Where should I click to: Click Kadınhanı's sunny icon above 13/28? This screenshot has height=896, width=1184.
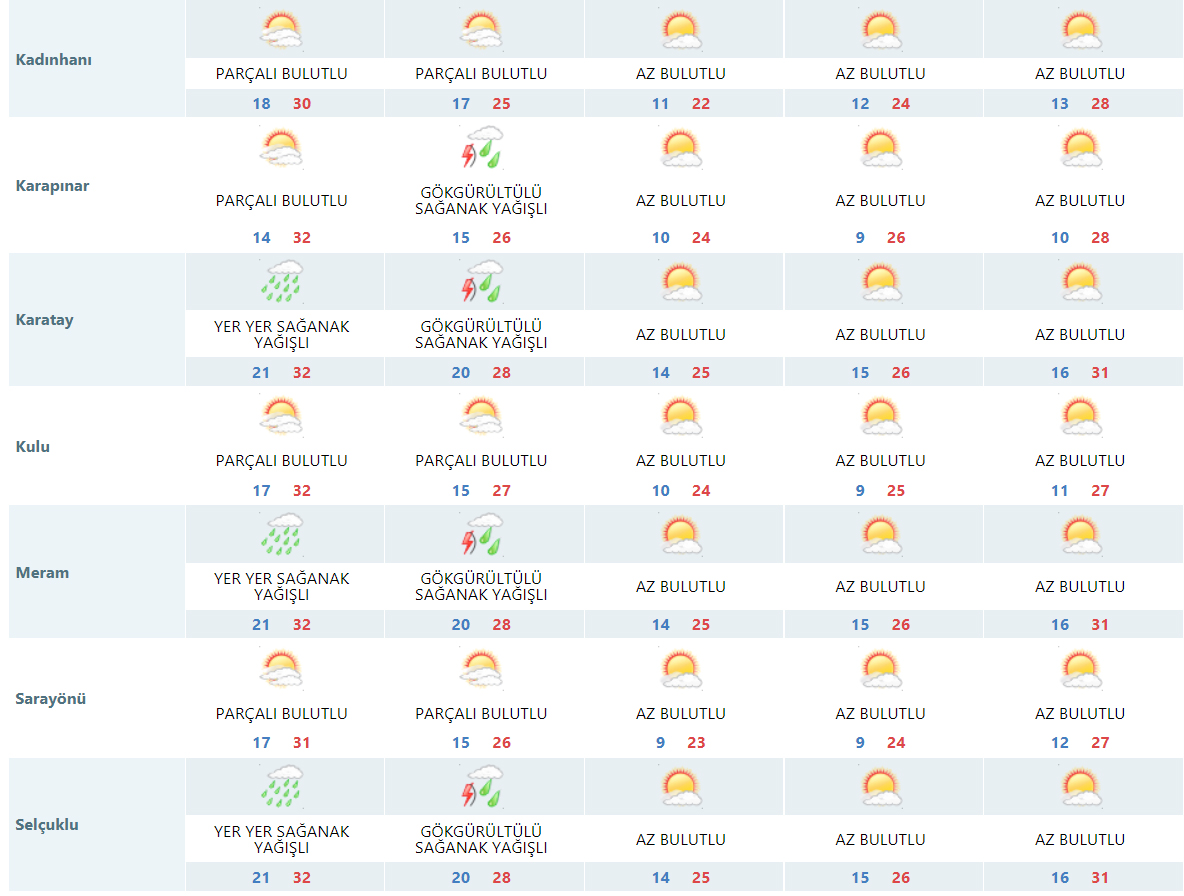pos(1081,30)
